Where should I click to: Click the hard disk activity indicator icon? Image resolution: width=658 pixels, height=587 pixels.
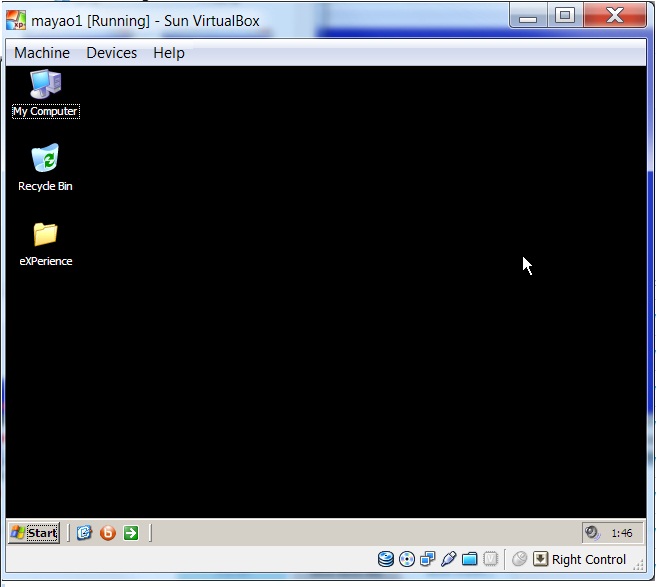pyautogui.click(x=385, y=559)
